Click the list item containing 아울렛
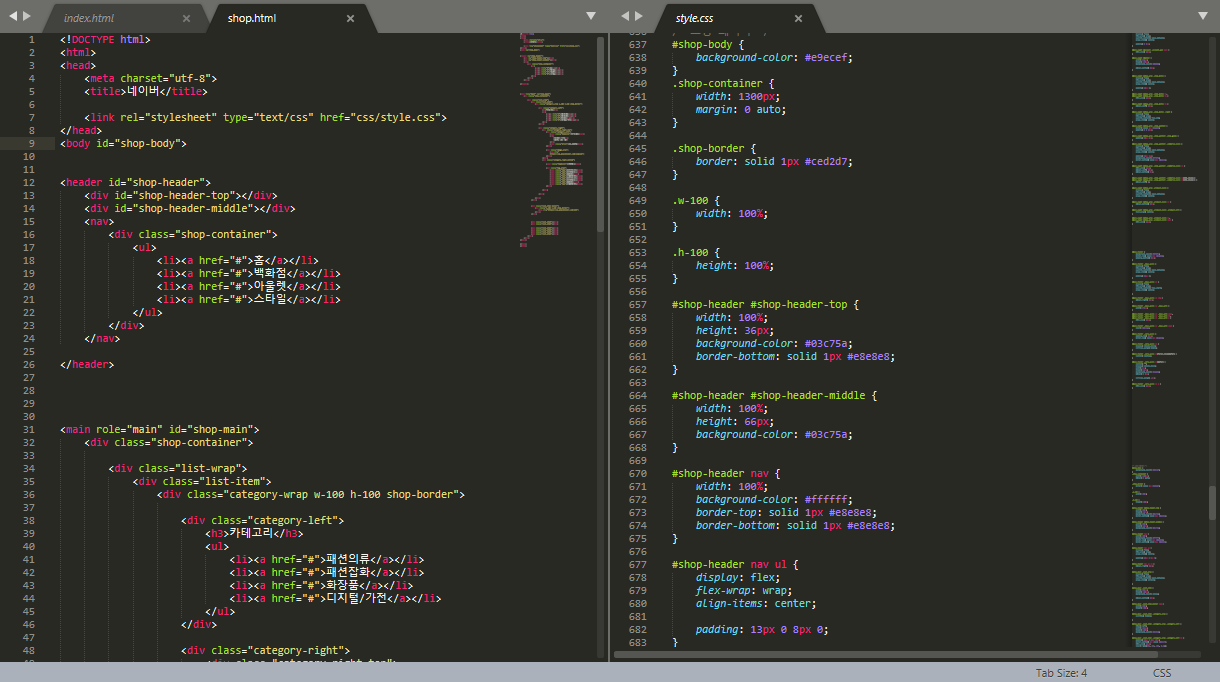1220x682 pixels. tap(248, 286)
